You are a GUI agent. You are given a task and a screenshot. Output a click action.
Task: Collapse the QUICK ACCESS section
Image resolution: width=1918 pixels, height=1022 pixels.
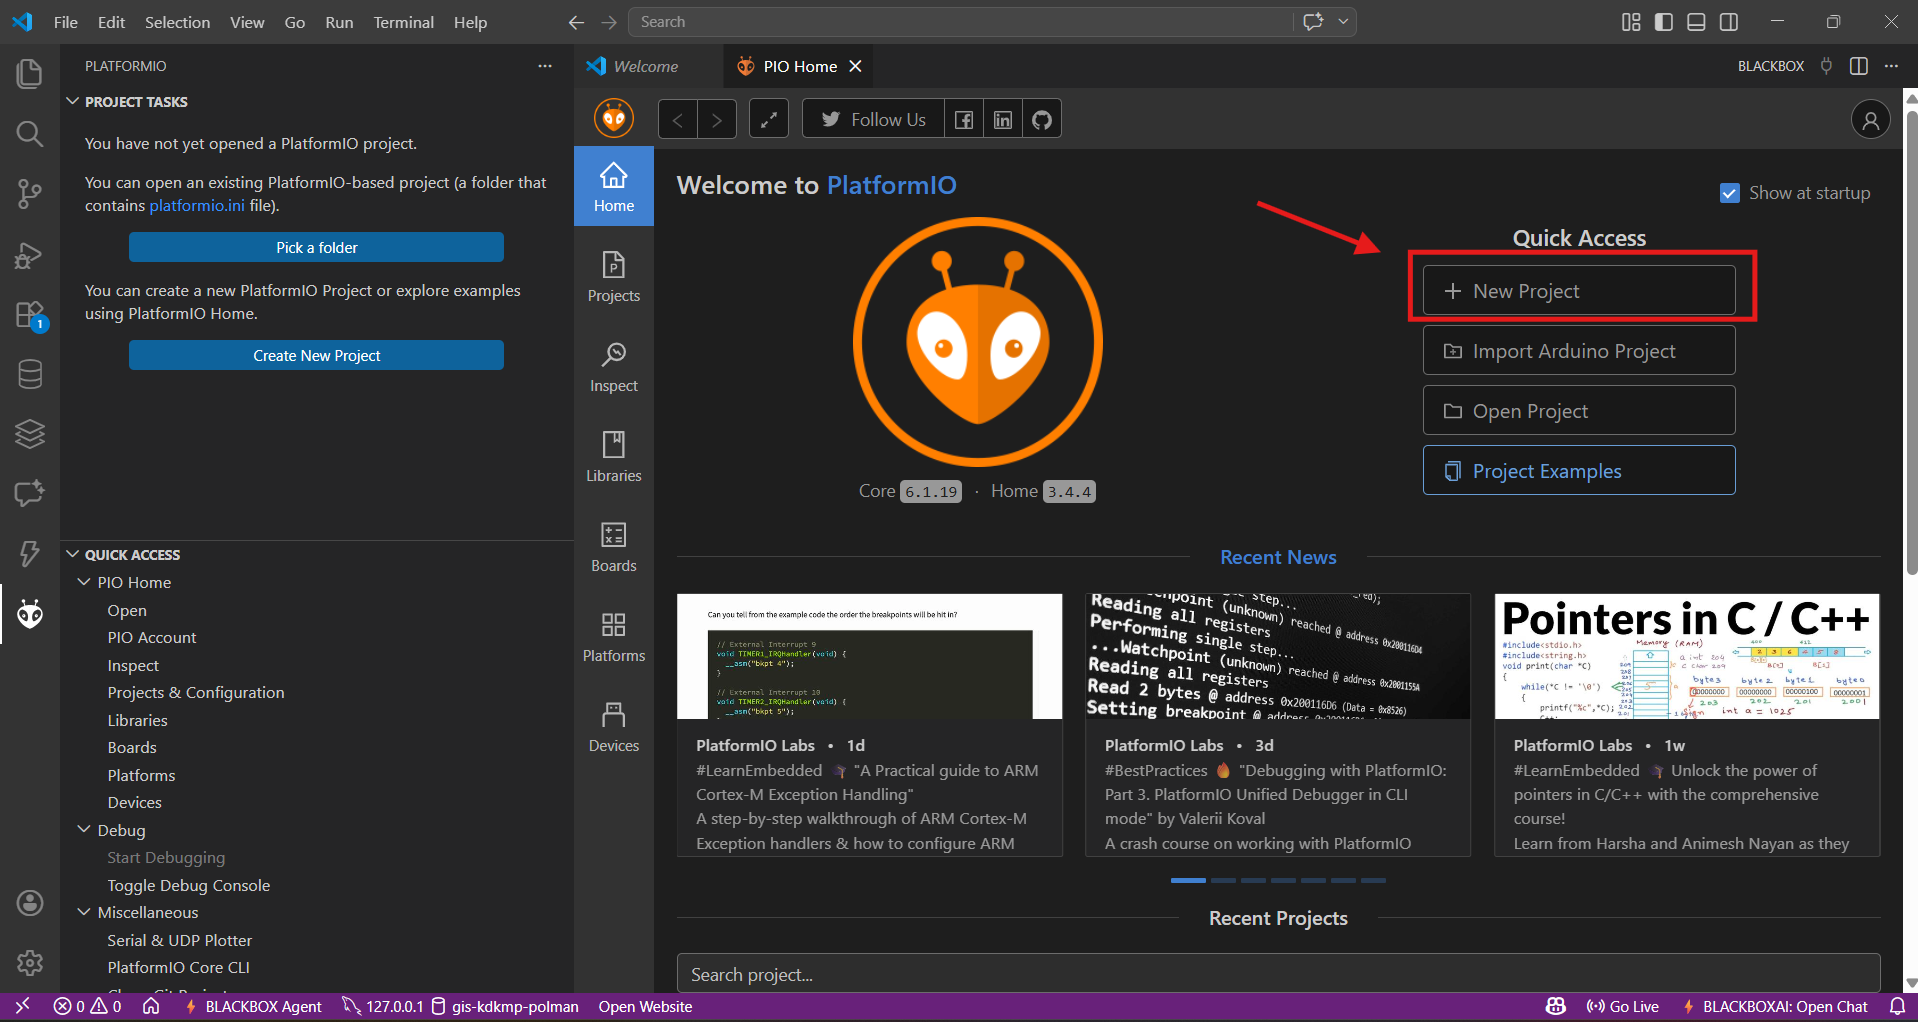click(x=72, y=555)
